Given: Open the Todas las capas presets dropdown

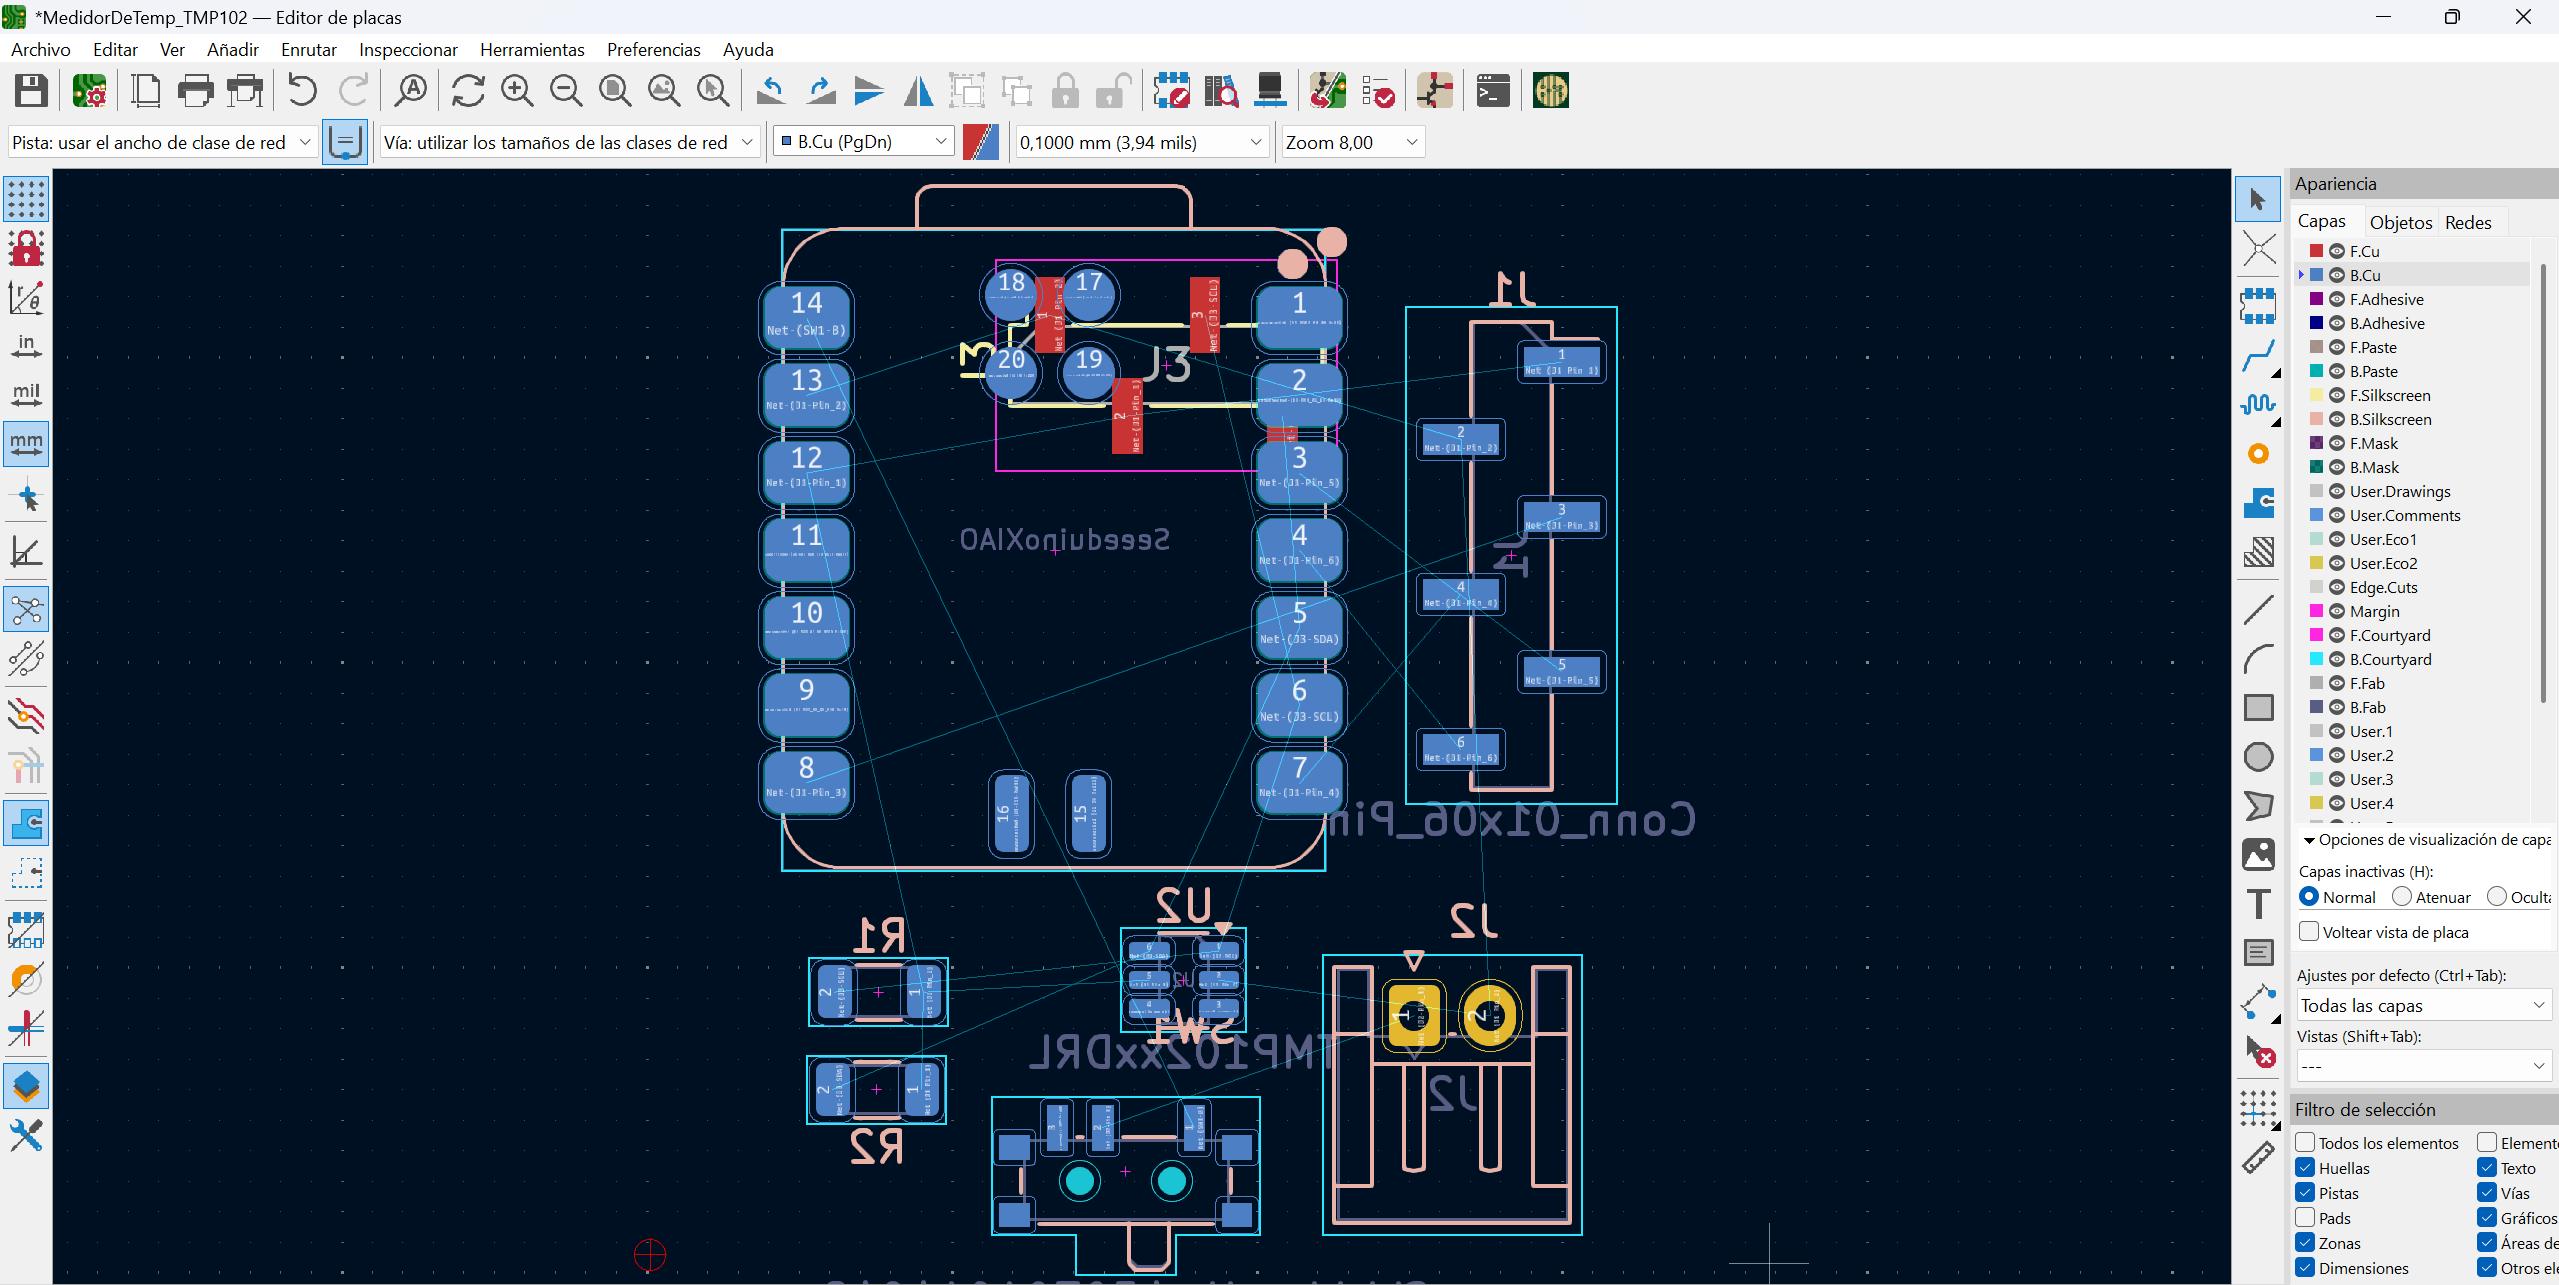Looking at the screenshot, I should [2424, 1005].
